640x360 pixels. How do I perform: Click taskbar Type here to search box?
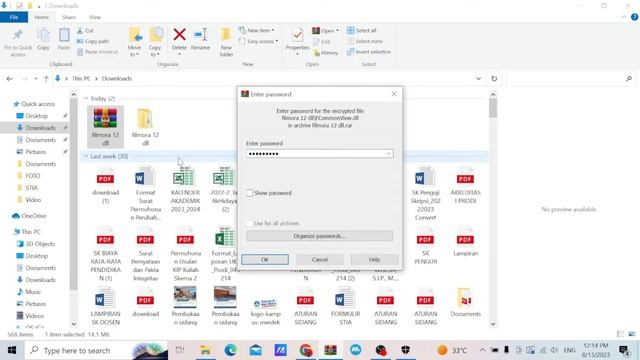coord(96,350)
